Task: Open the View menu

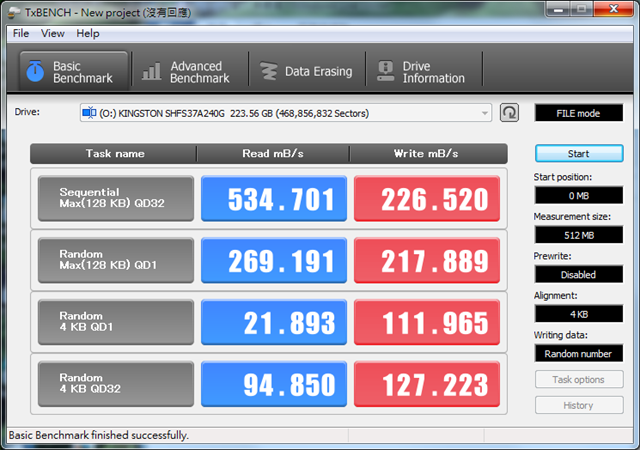Action: (x=53, y=33)
